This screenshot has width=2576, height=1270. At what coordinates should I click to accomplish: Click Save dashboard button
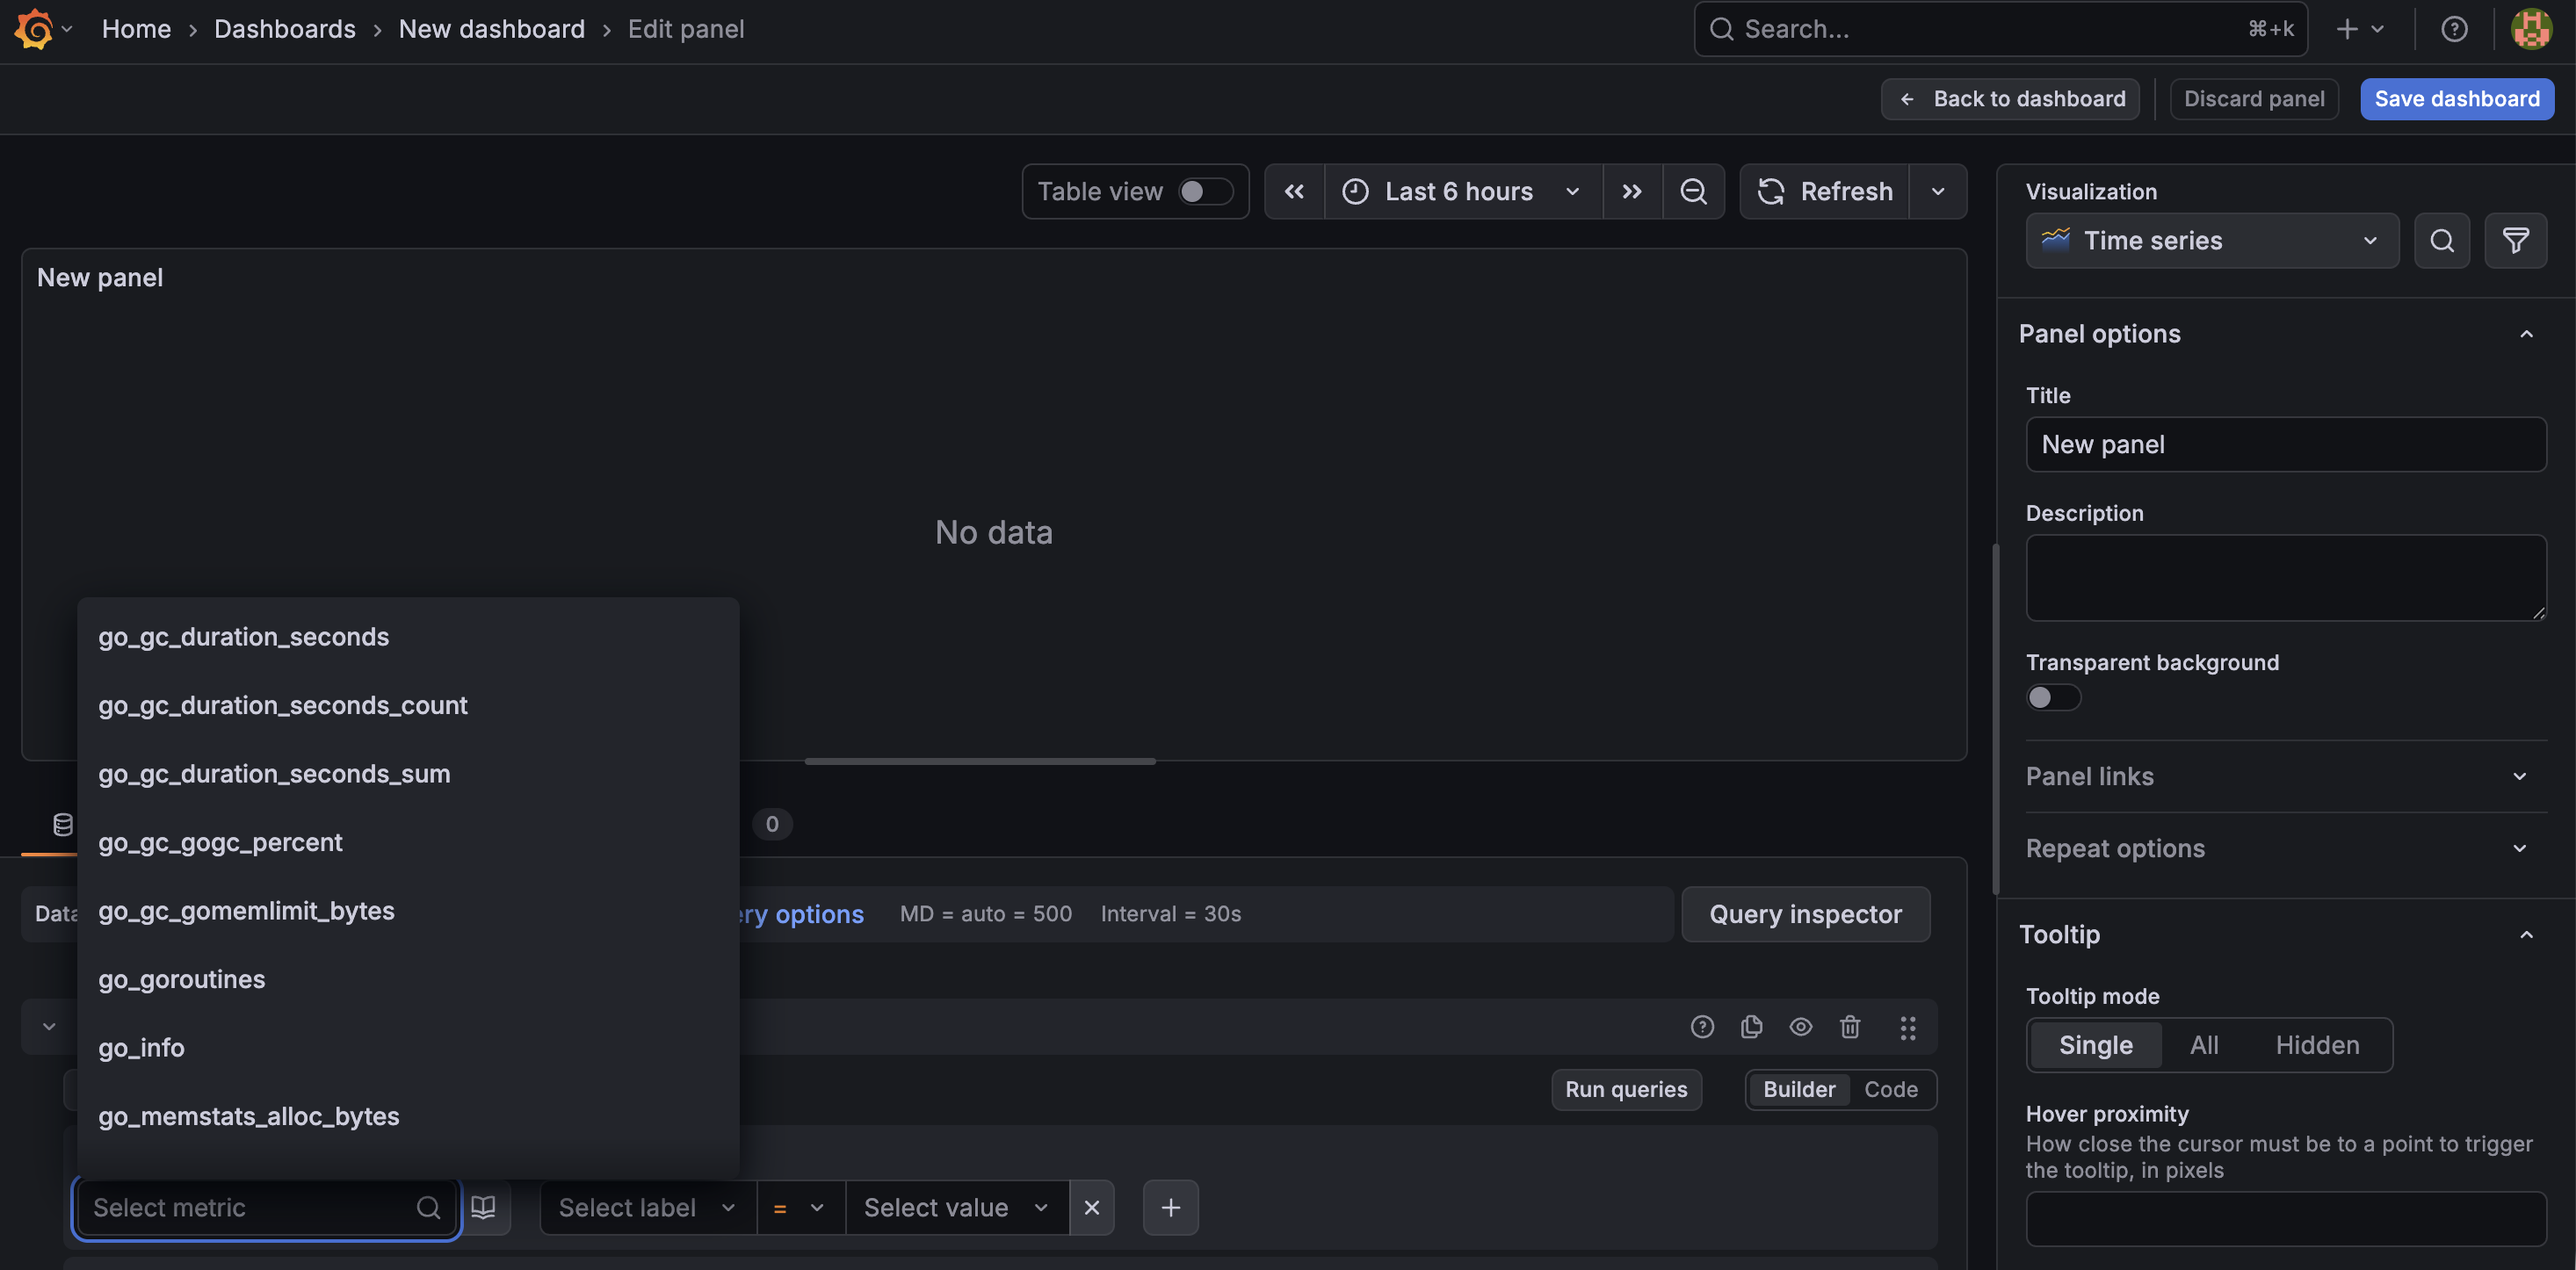(2457, 99)
